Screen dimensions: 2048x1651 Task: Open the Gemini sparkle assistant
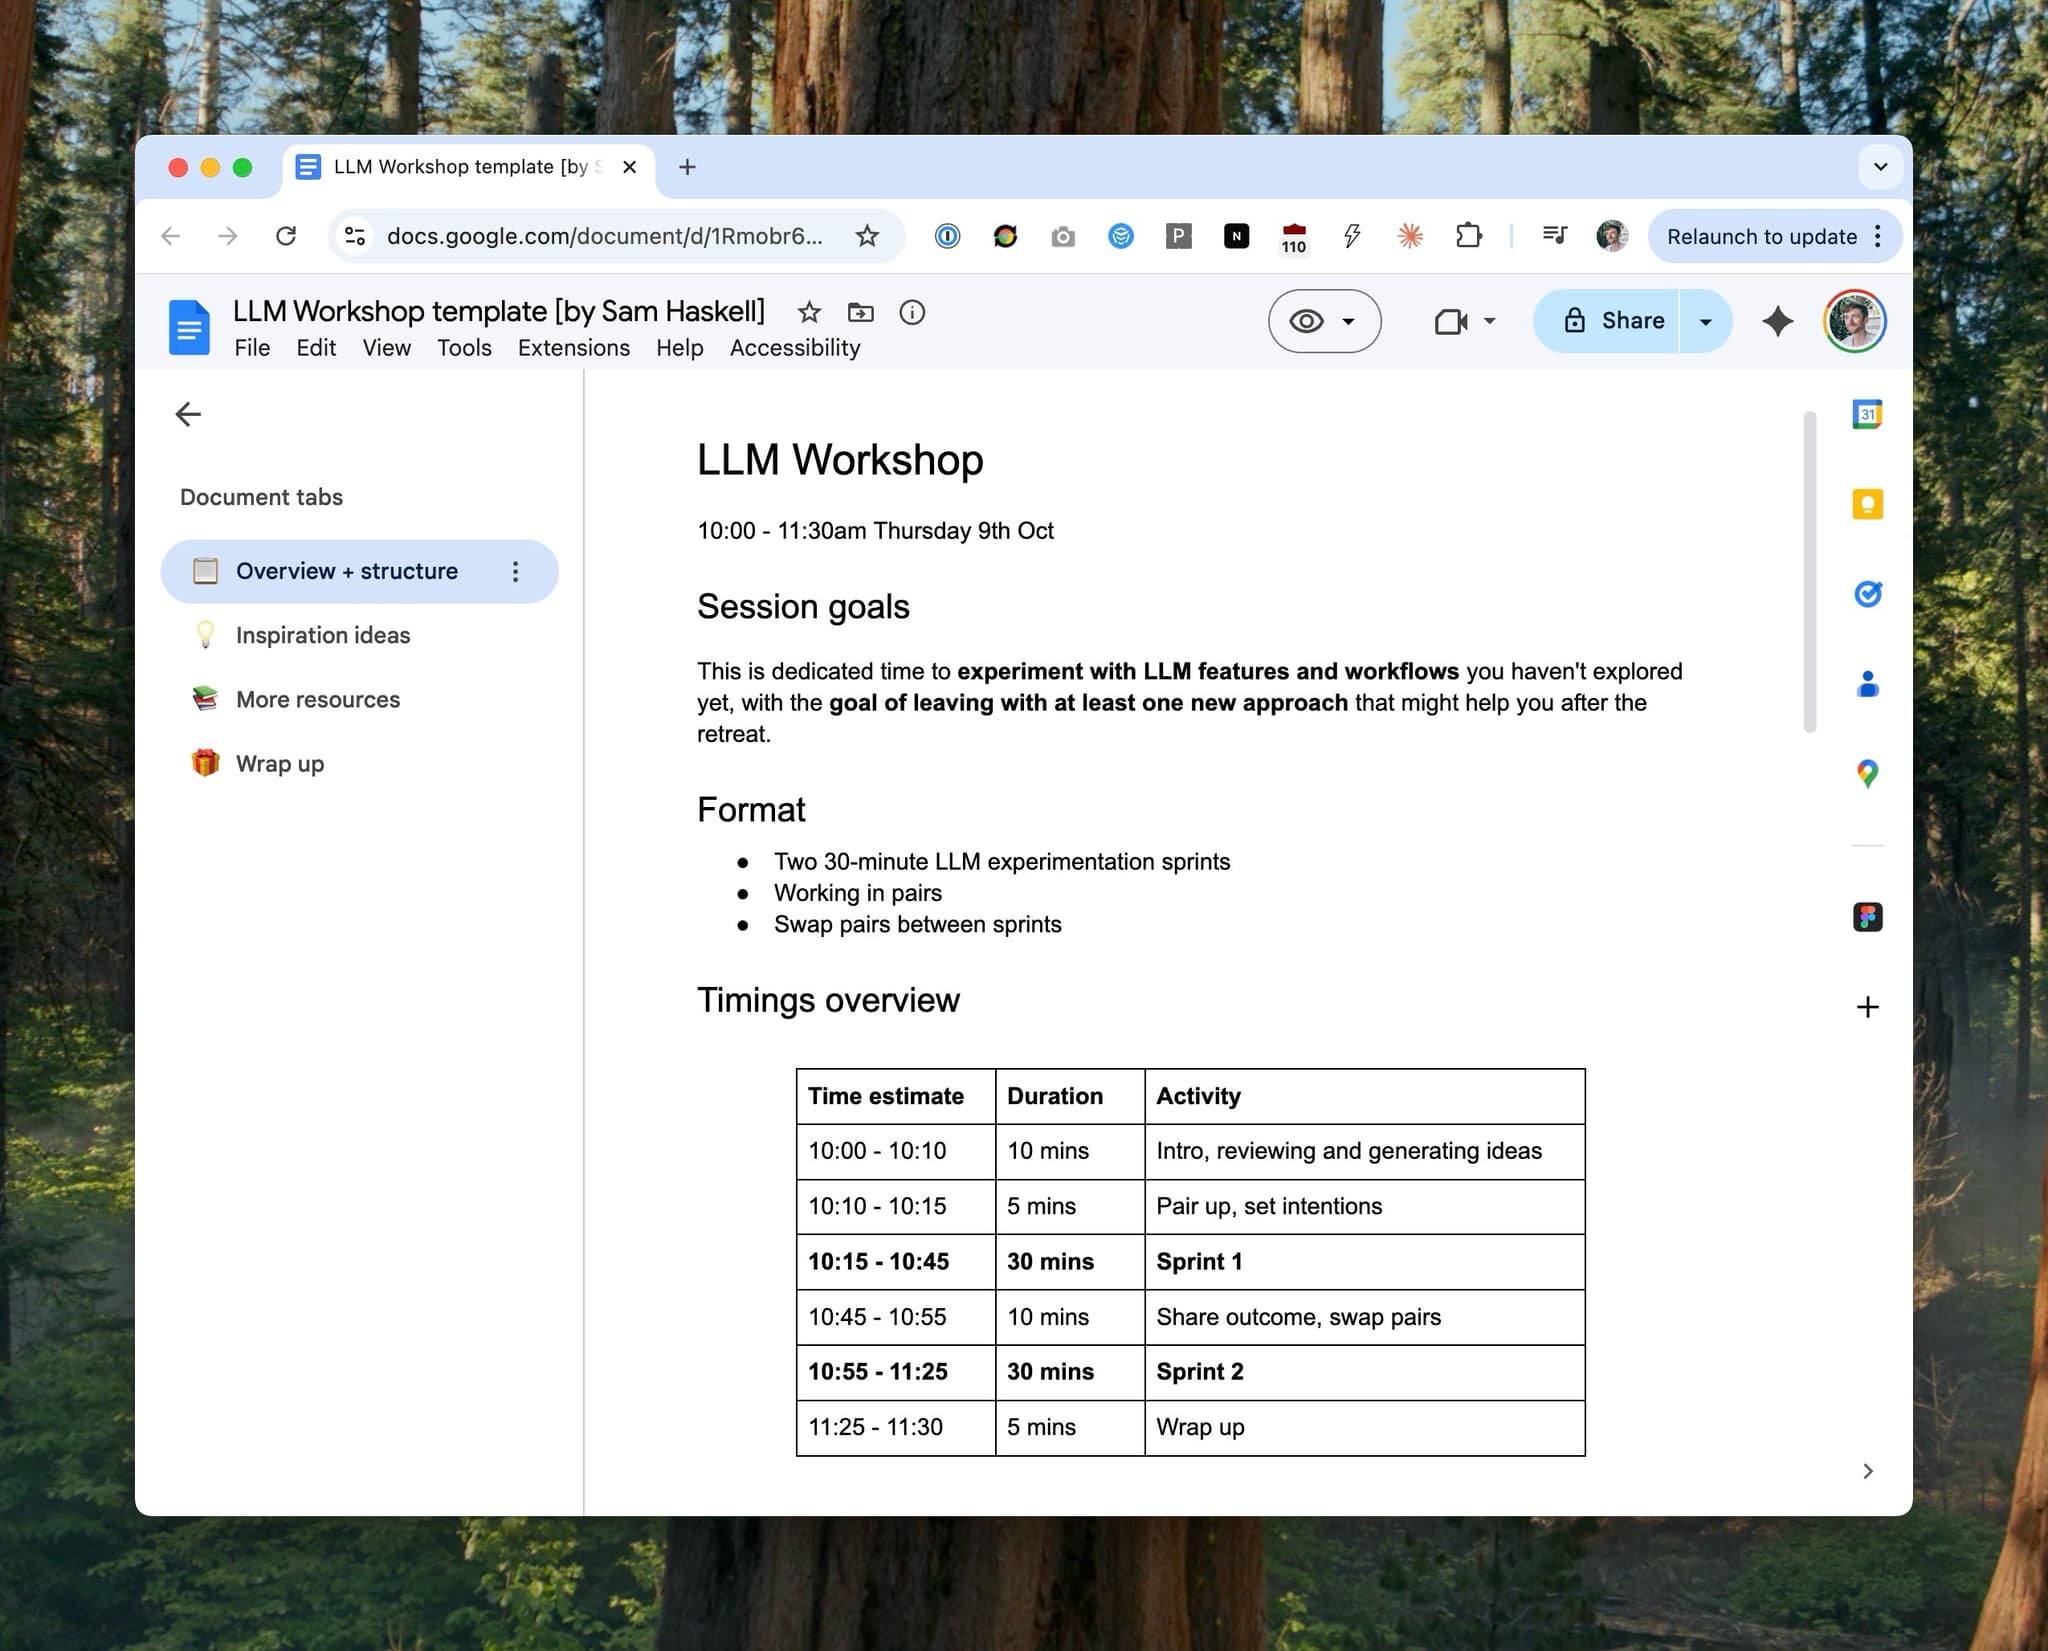point(1777,321)
